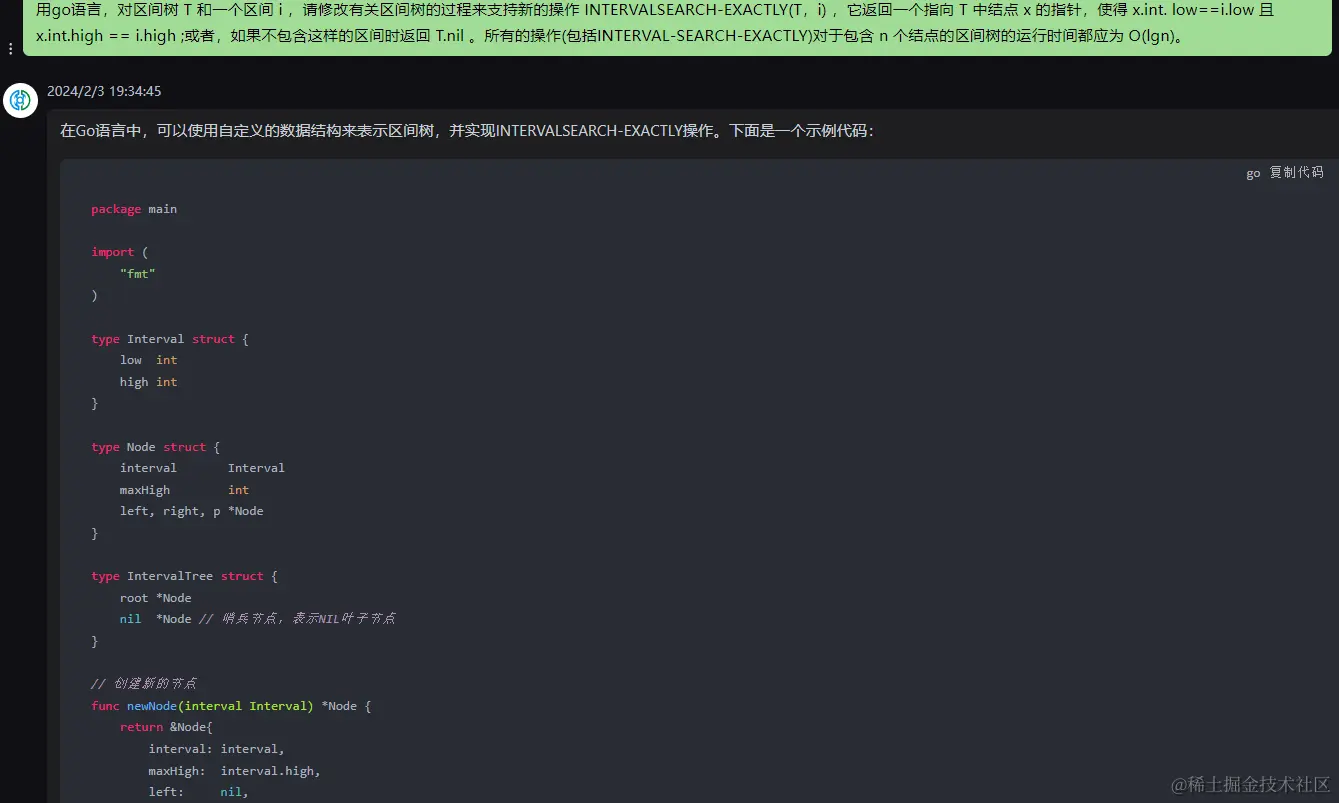Click the timestamp 2024/2/3 19:34:45
1339x803 pixels.
coord(104,91)
